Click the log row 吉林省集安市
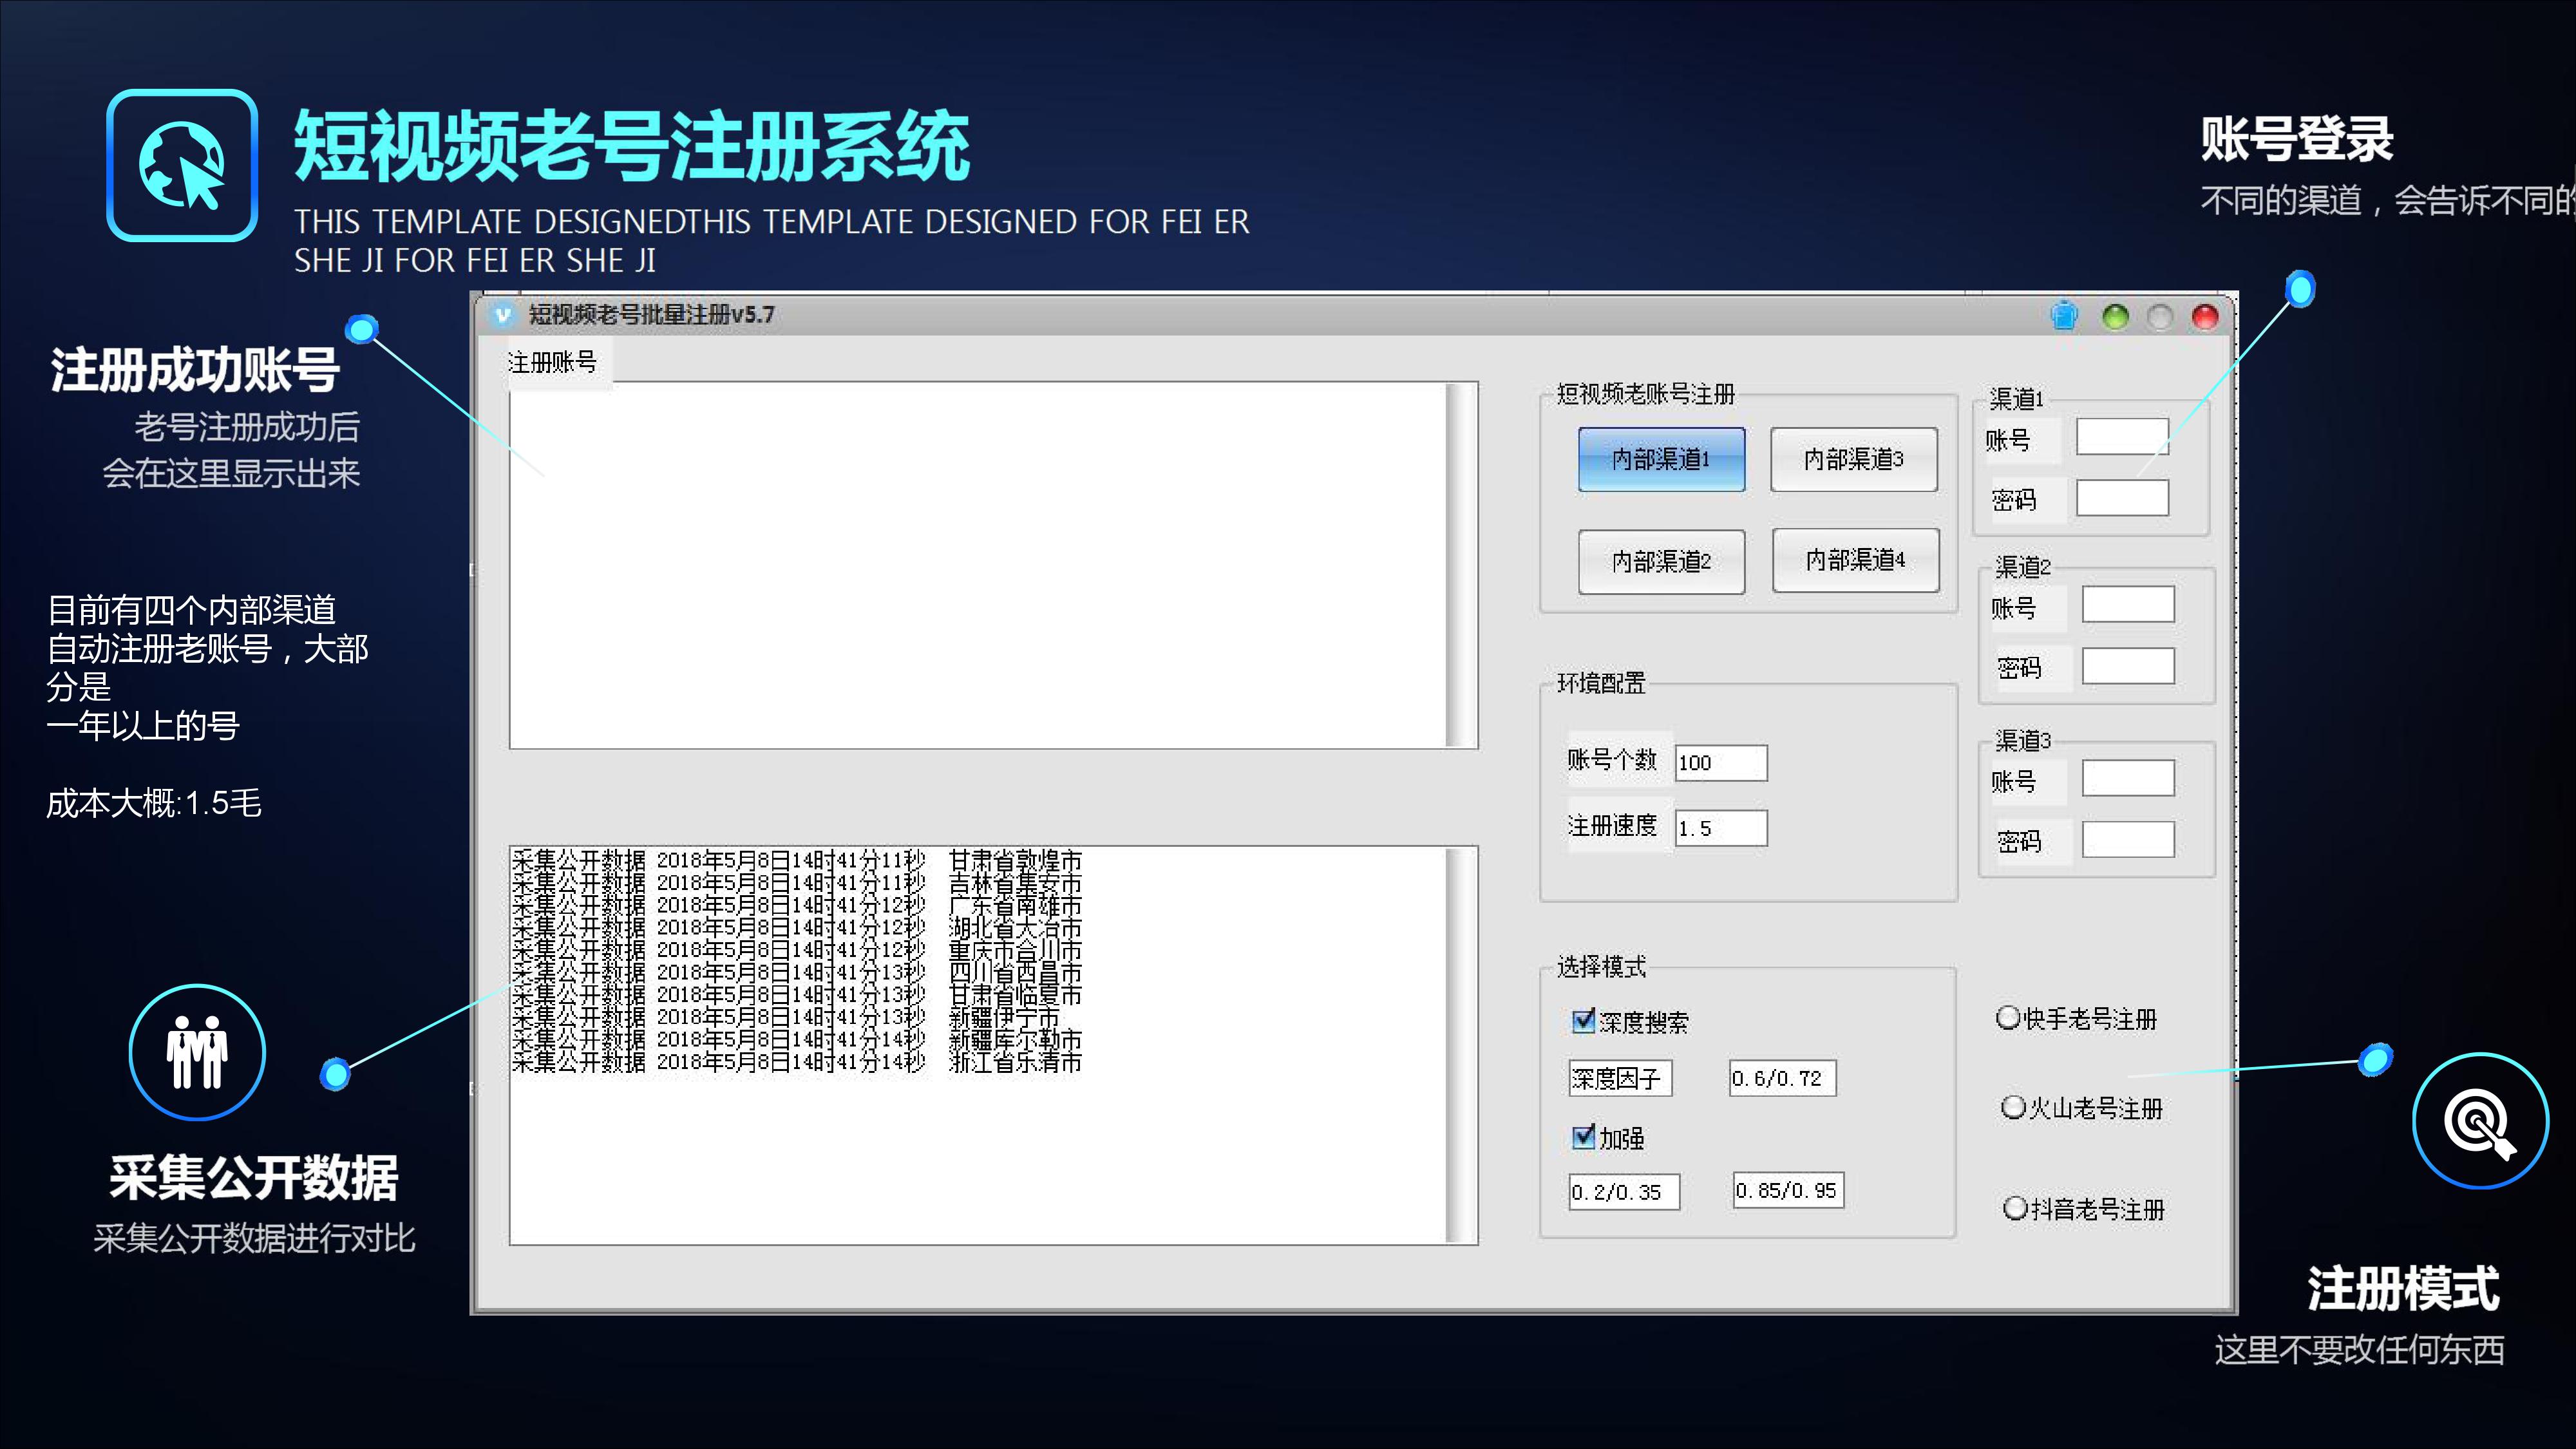The width and height of the screenshot is (2576, 1449). (797, 883)
